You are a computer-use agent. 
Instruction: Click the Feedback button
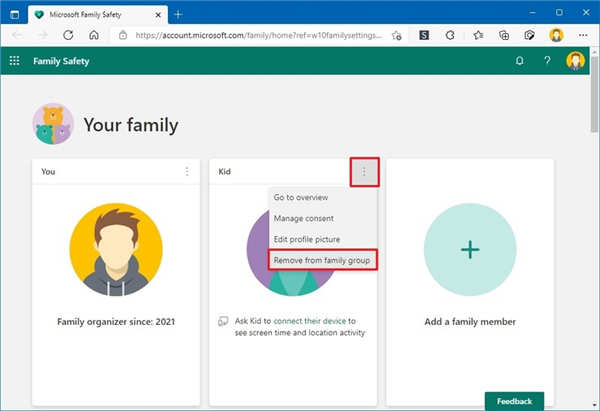514,401
